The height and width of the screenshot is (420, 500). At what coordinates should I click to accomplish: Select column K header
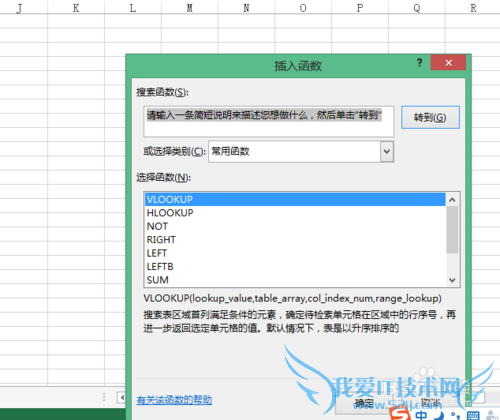click(76, 7)
